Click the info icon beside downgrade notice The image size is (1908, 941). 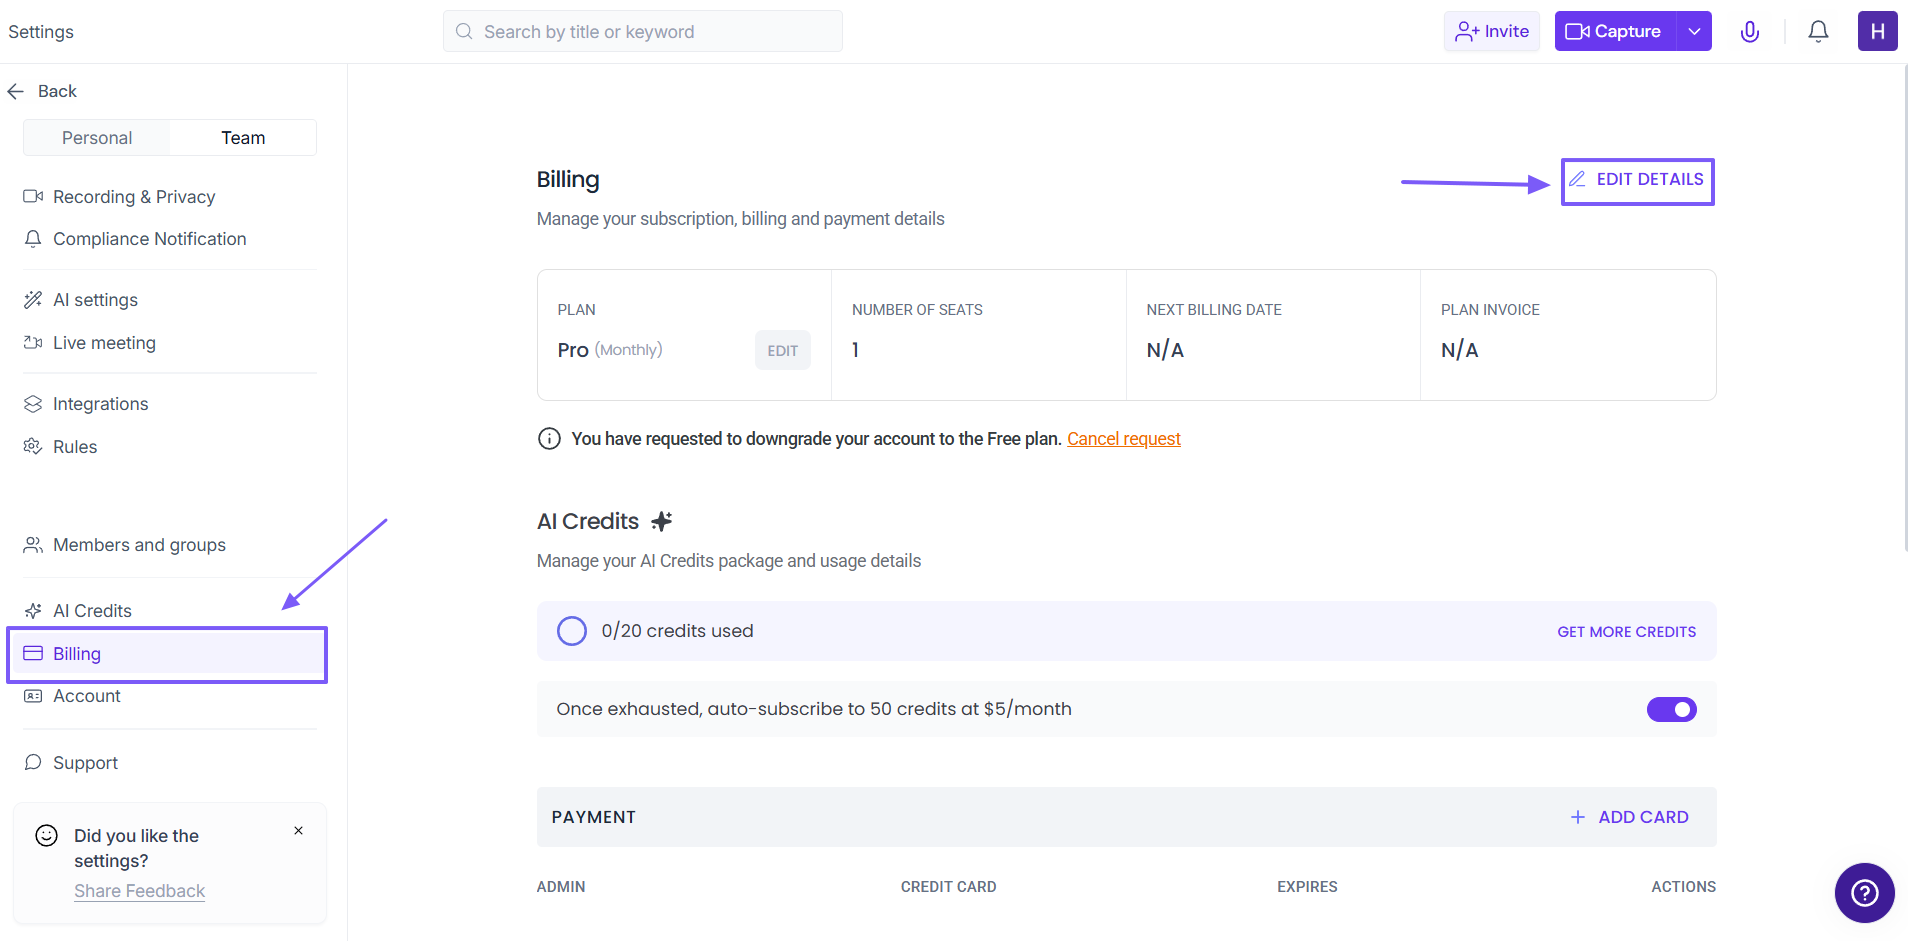pos(549,438)
